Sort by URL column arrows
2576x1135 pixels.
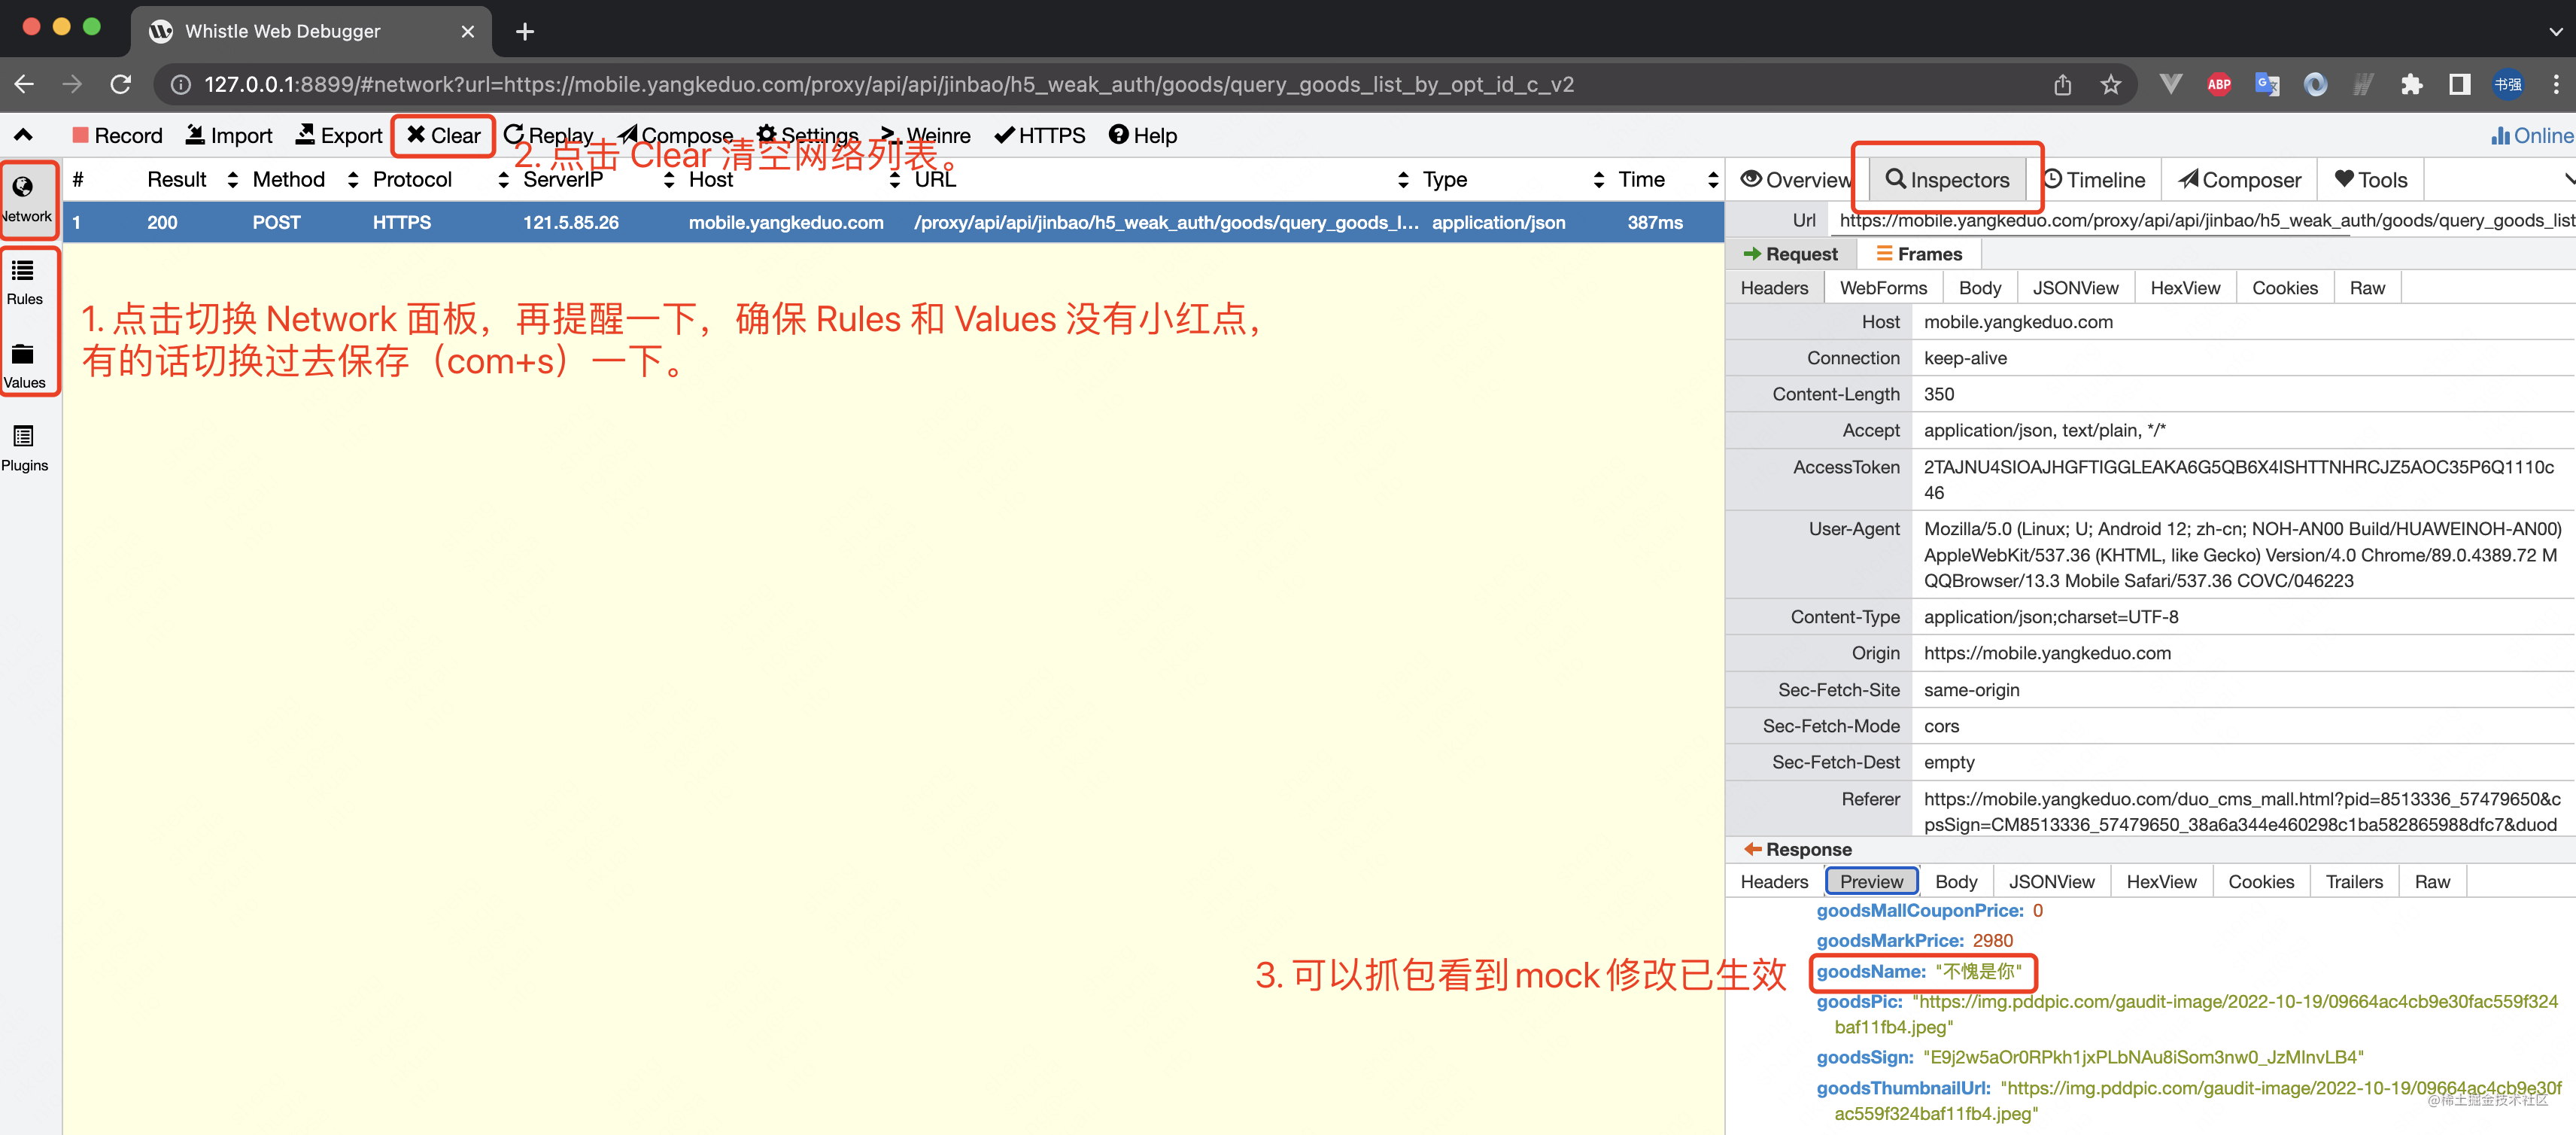(1403, 180)
